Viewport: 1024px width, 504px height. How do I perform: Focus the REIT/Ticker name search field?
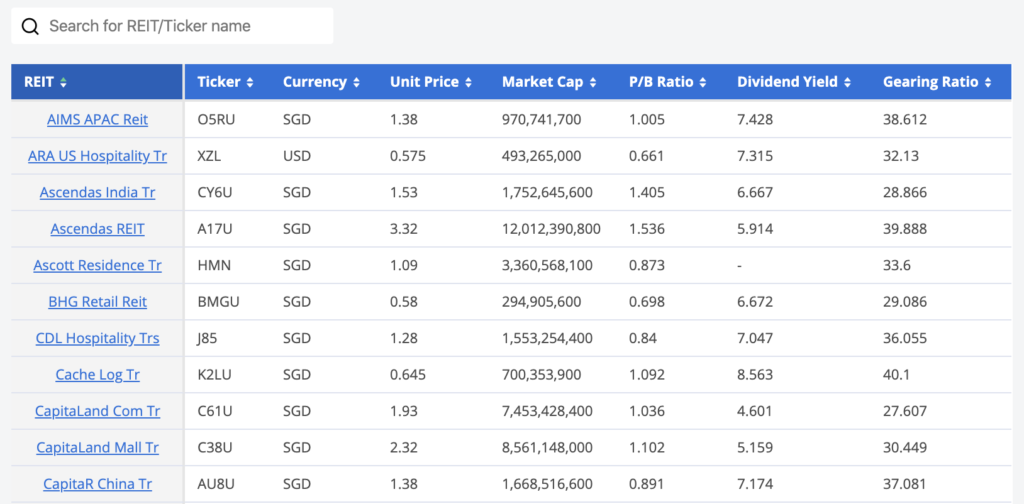(172, 26)
